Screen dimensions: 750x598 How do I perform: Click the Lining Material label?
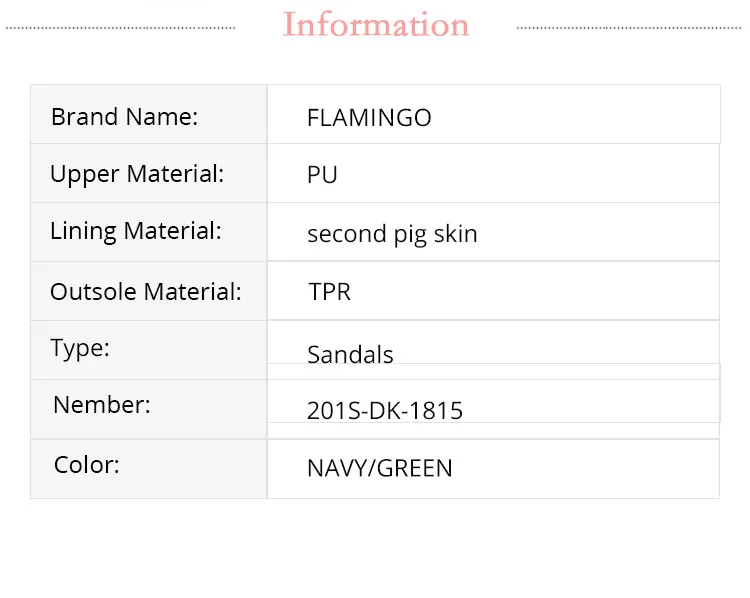coord(135,231)
